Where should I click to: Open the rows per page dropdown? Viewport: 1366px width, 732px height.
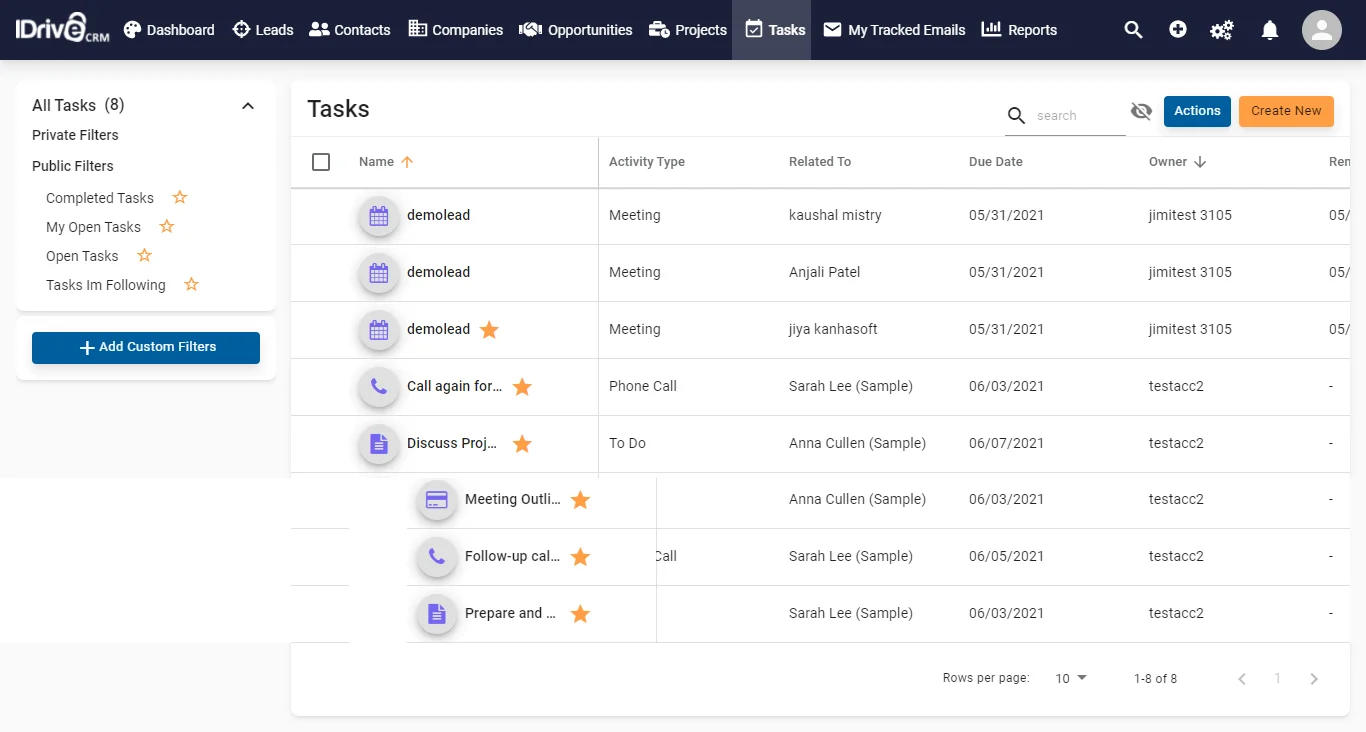click(1071, 678)
